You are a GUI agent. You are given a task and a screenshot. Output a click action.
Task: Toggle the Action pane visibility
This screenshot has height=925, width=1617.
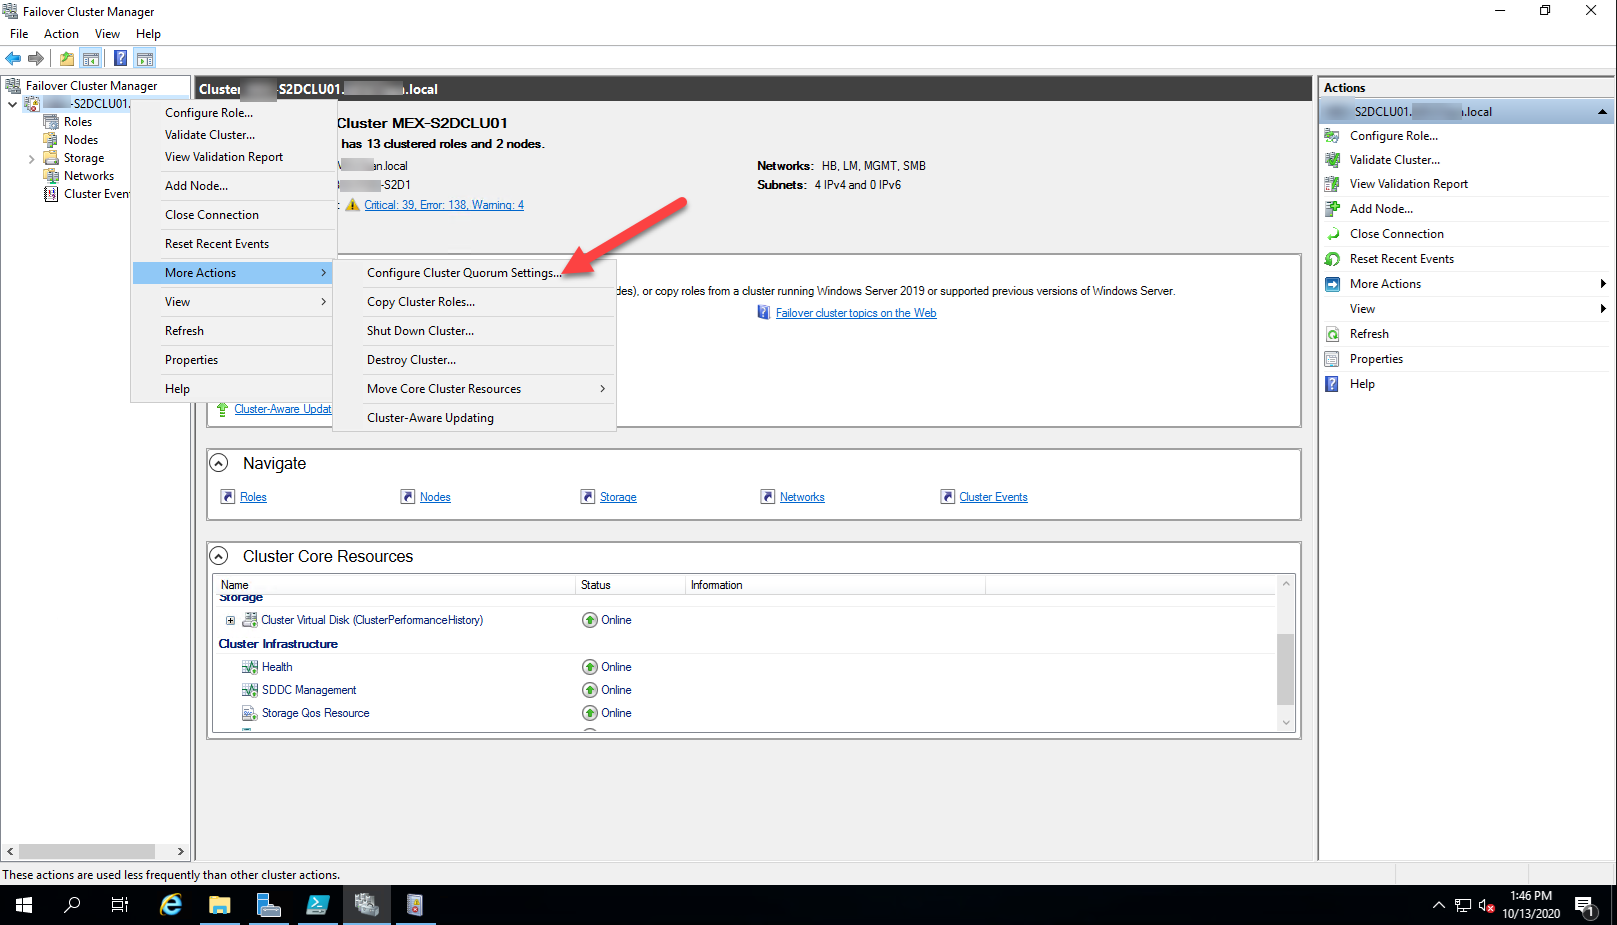click(145, 57)
